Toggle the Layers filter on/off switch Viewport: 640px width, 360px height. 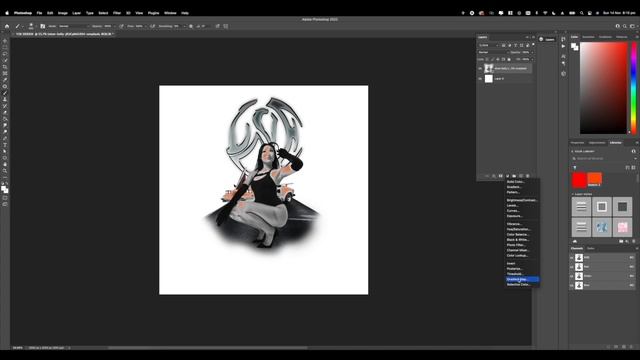point(533,45)
